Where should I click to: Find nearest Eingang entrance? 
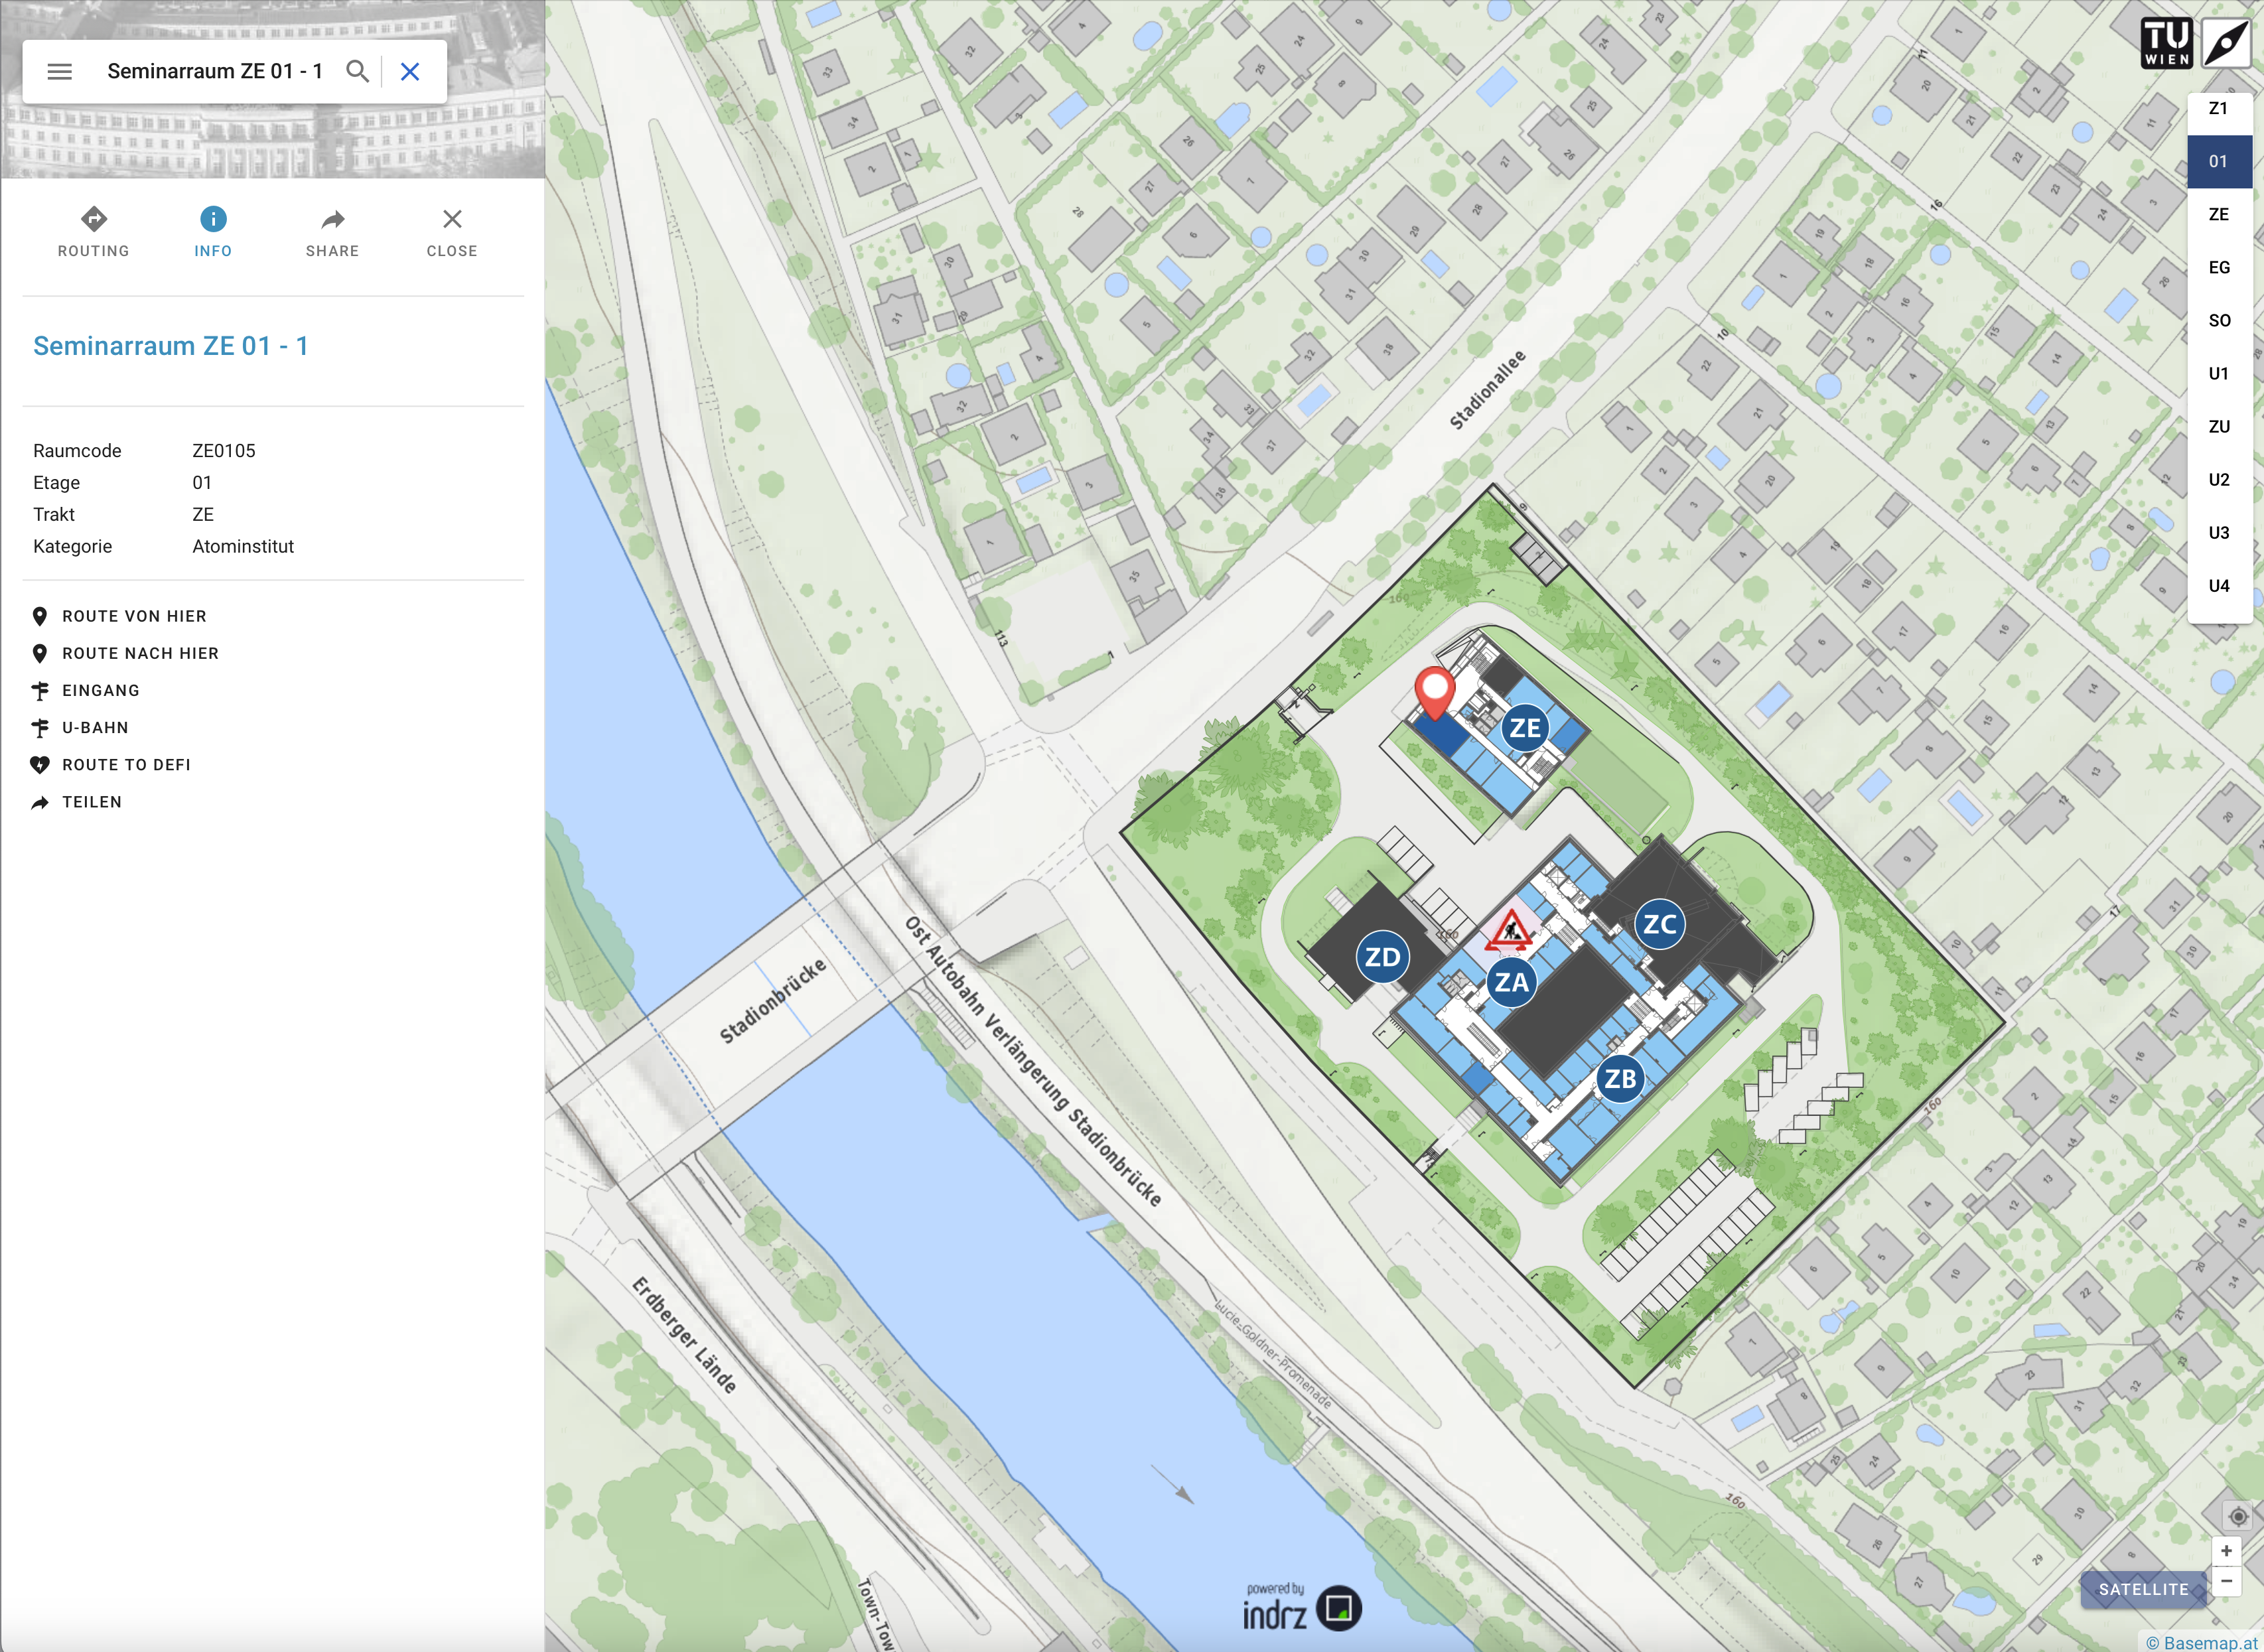[x=100, y=690]
